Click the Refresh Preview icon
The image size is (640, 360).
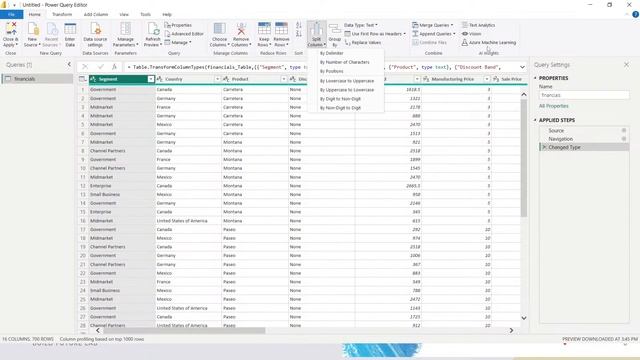[x=153, y=29]
